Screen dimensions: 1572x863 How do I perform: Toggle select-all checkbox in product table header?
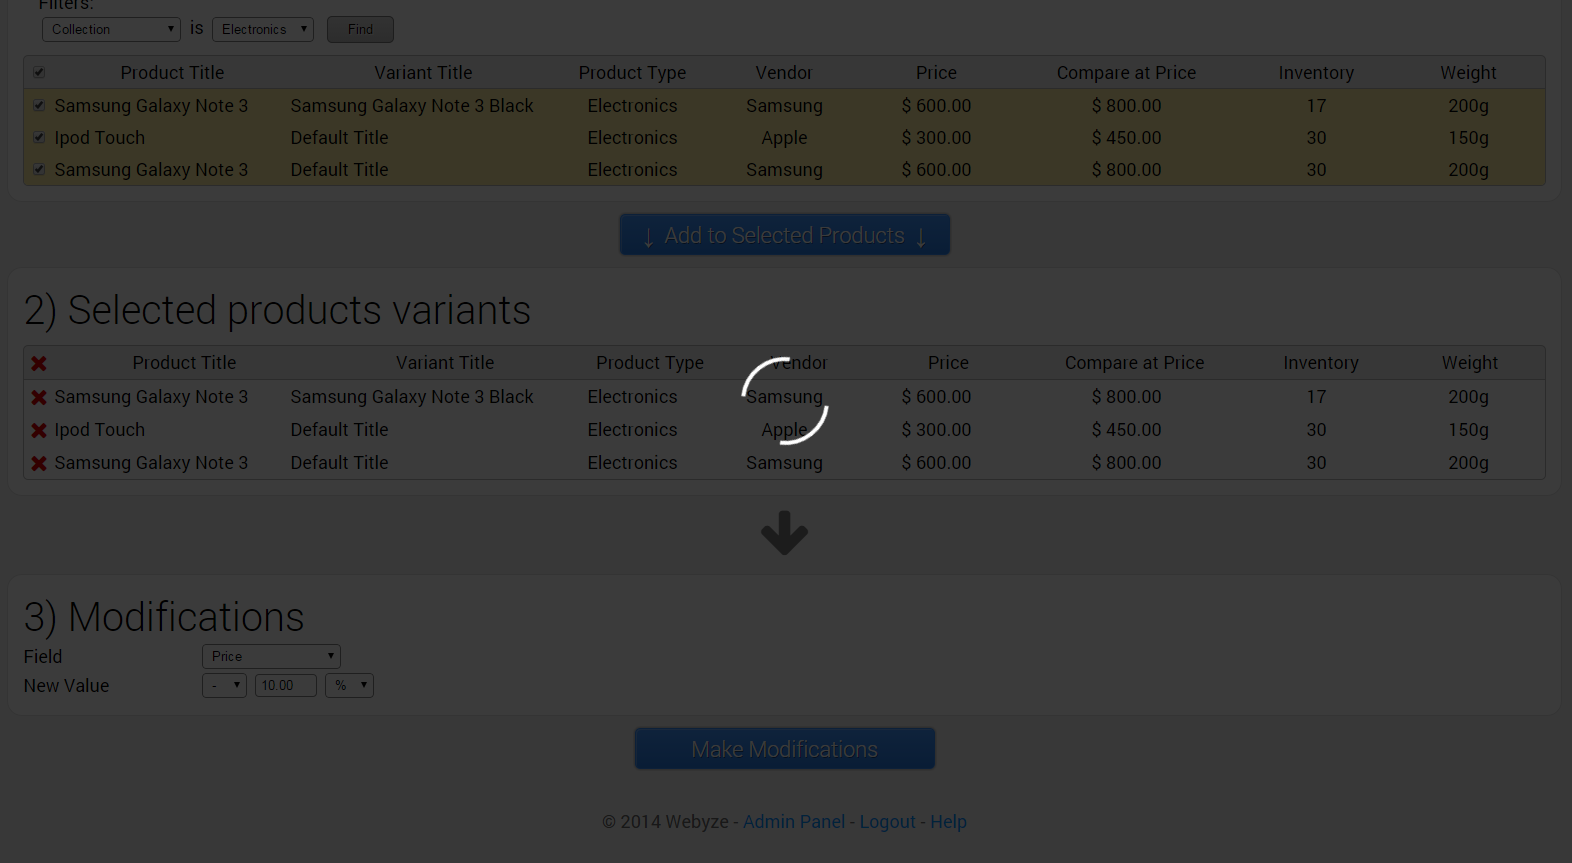(x=39, y=72)
